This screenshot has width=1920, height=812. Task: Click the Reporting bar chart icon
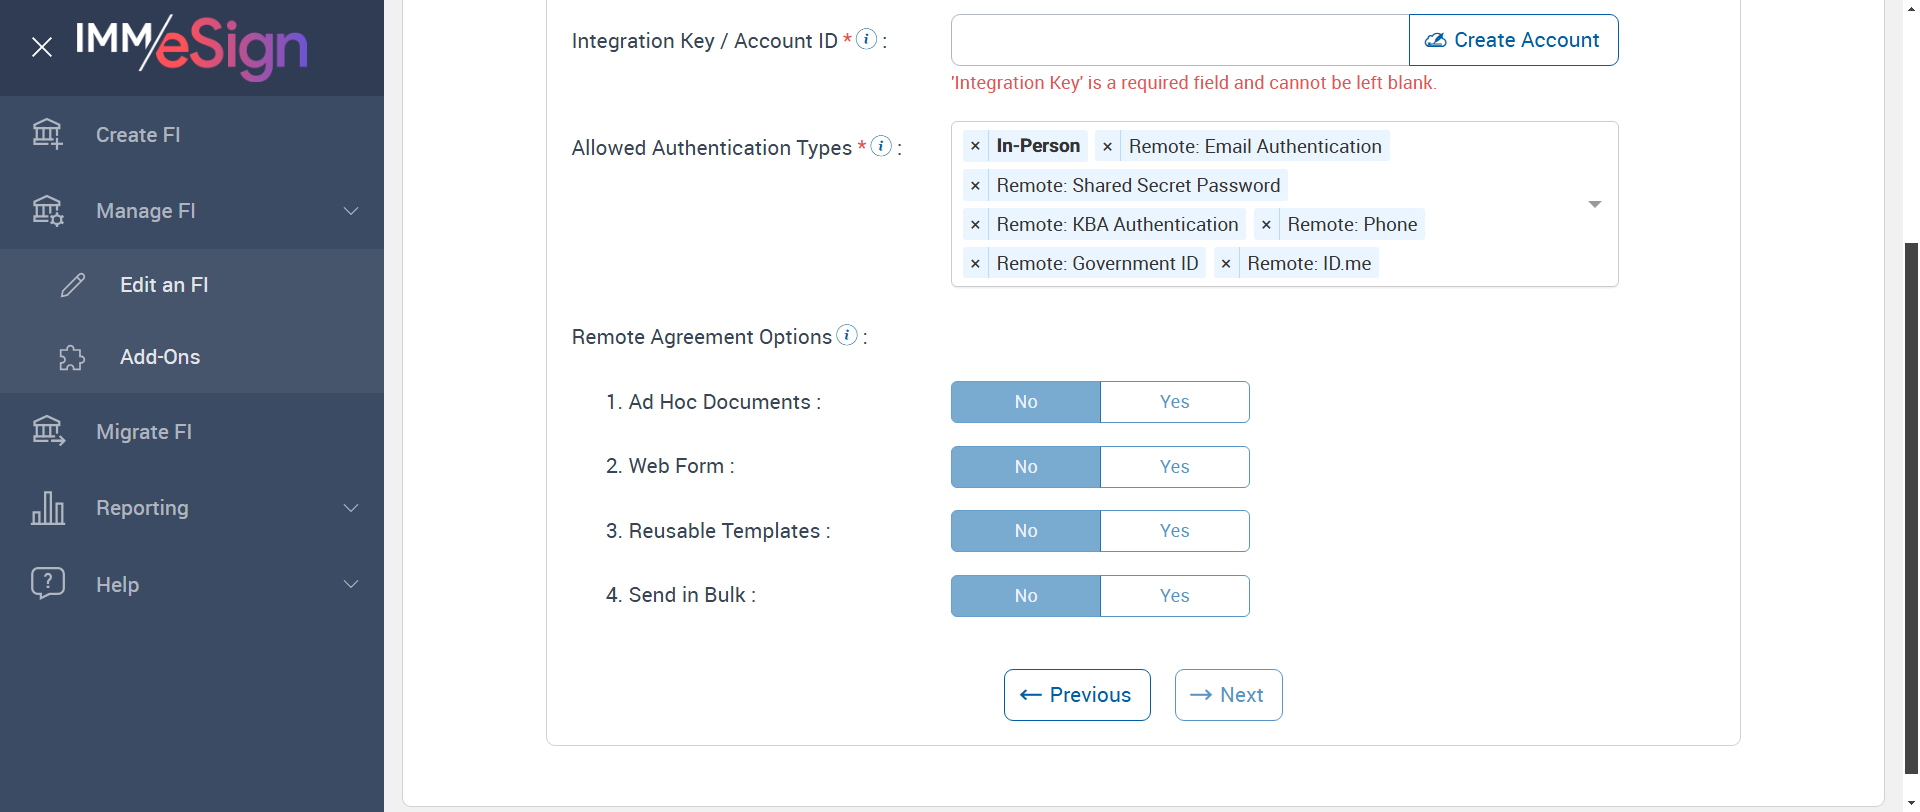(48, 508)
